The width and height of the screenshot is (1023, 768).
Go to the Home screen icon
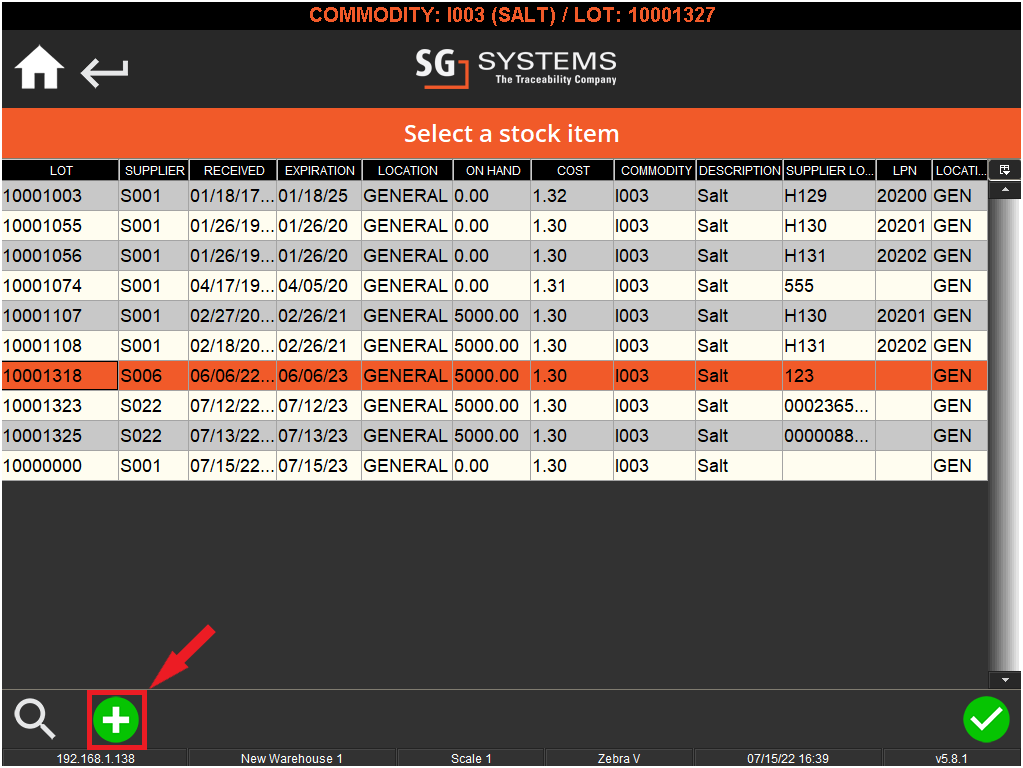click(39, 67)
